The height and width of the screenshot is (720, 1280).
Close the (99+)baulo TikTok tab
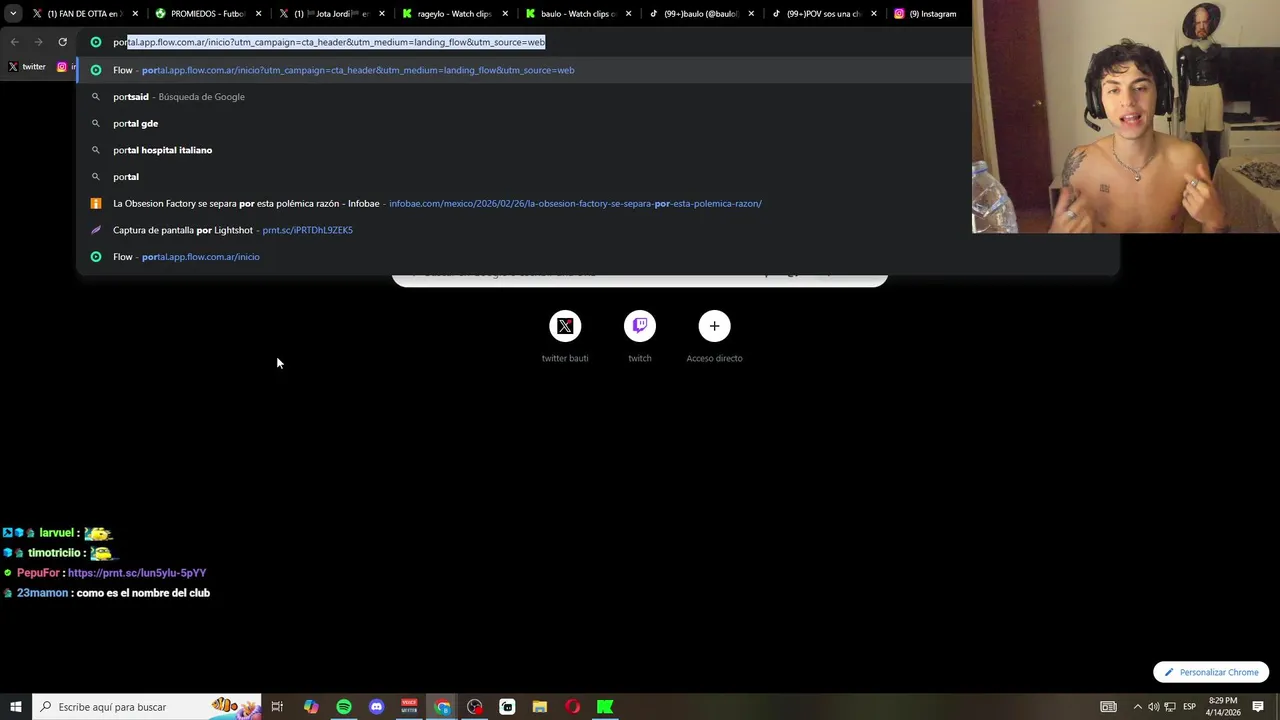(752, 14)
